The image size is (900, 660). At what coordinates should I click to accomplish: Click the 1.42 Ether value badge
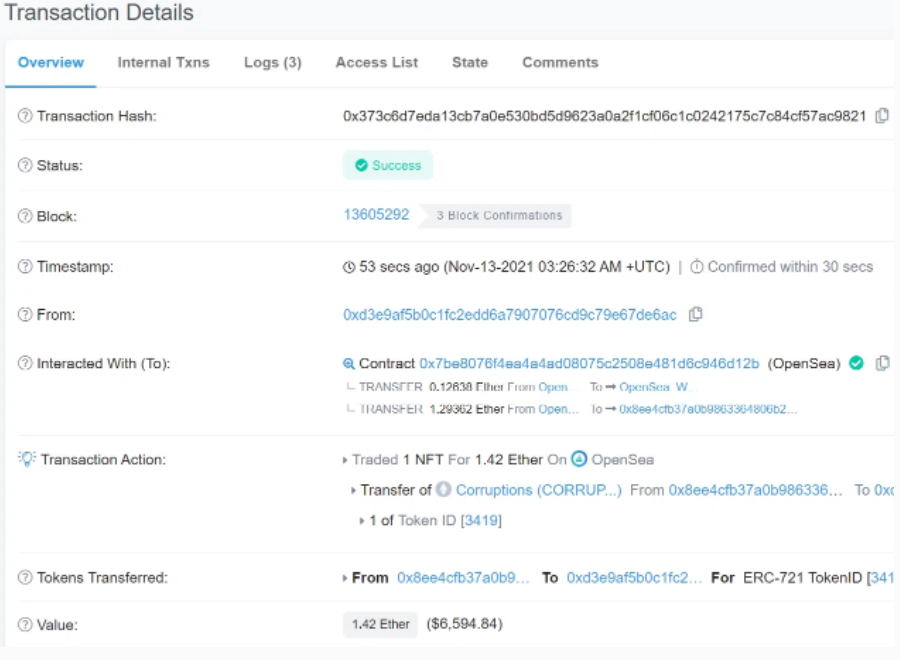coord(380,624)
